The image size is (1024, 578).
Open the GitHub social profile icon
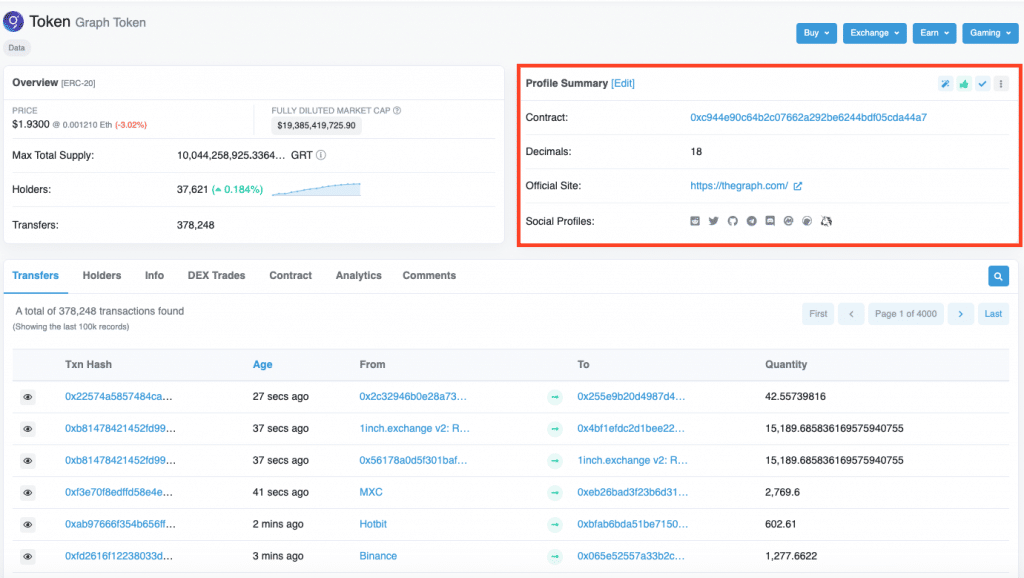point(732,221)
